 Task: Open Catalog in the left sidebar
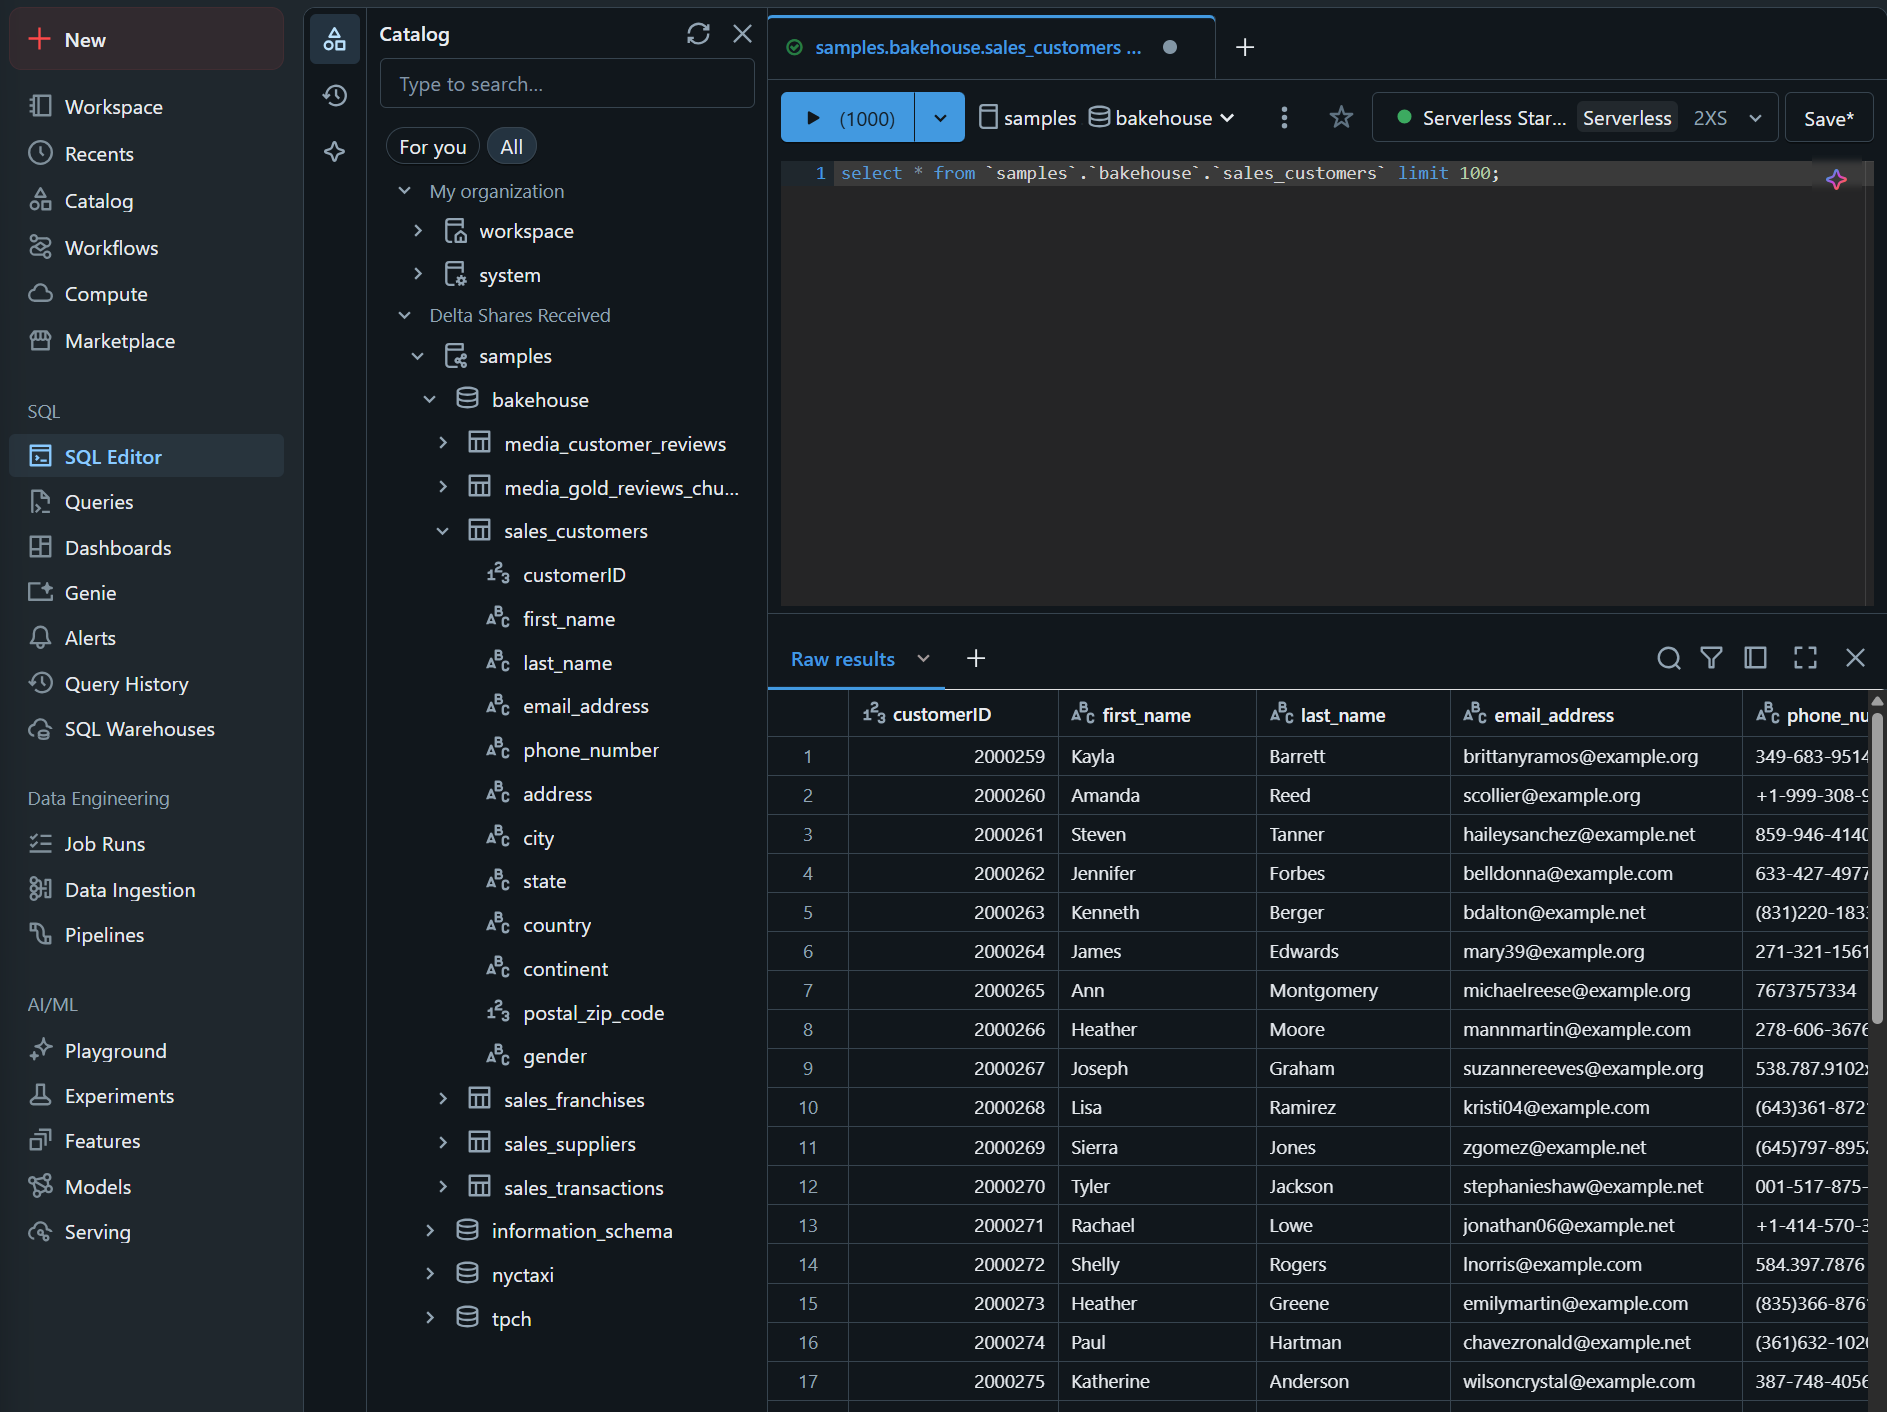pos(146,201)
